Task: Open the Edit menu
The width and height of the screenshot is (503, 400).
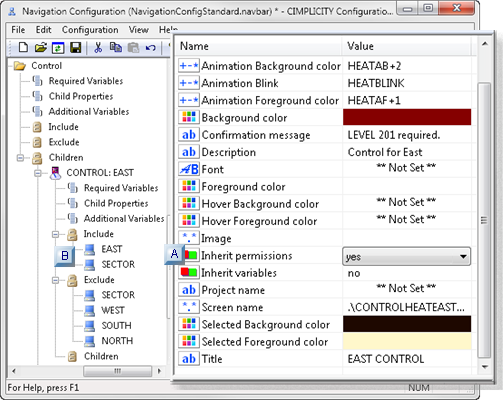Action: (x=43, y=30)
